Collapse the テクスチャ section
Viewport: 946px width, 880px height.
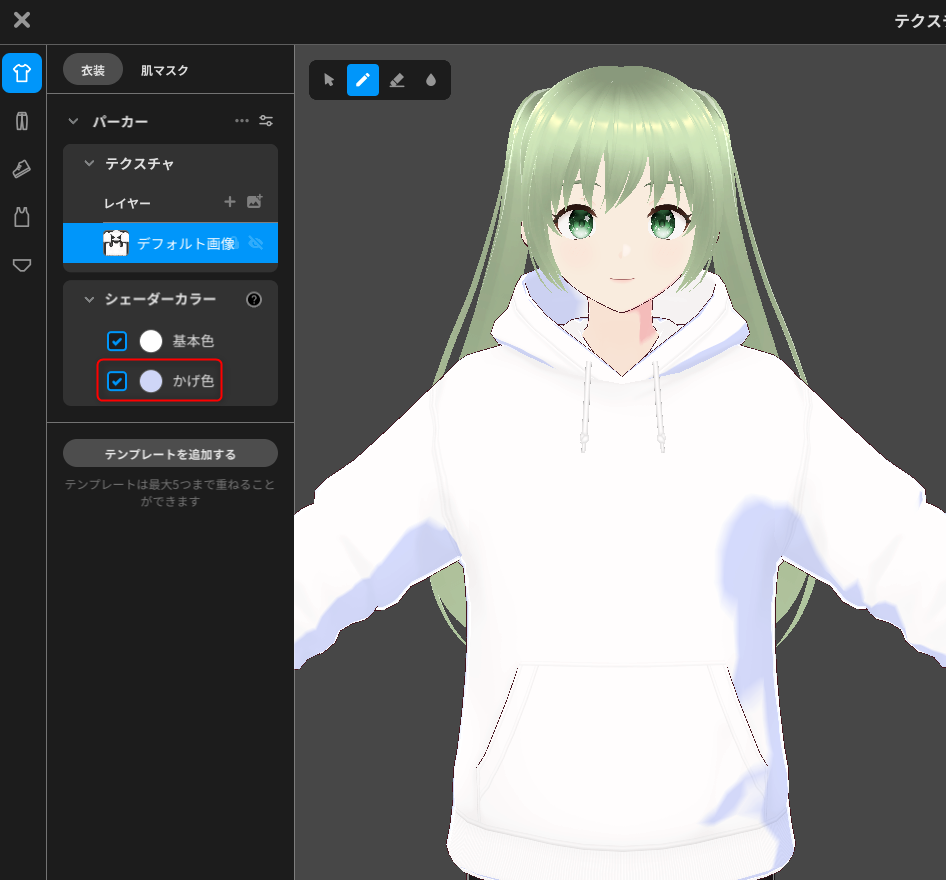(x=88, y=163)
